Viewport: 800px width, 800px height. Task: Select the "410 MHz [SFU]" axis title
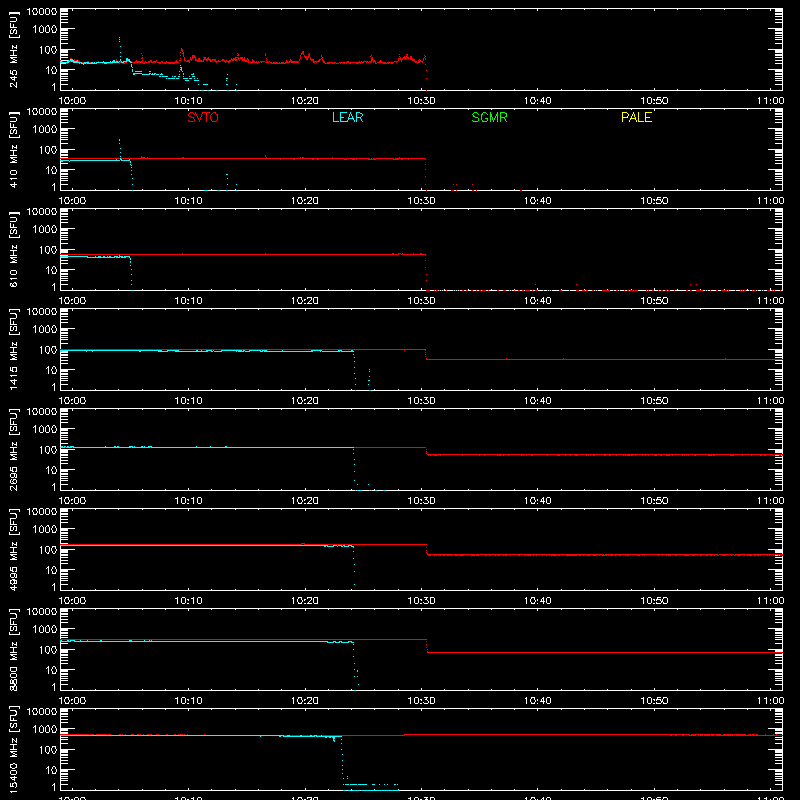click(13, 149)
